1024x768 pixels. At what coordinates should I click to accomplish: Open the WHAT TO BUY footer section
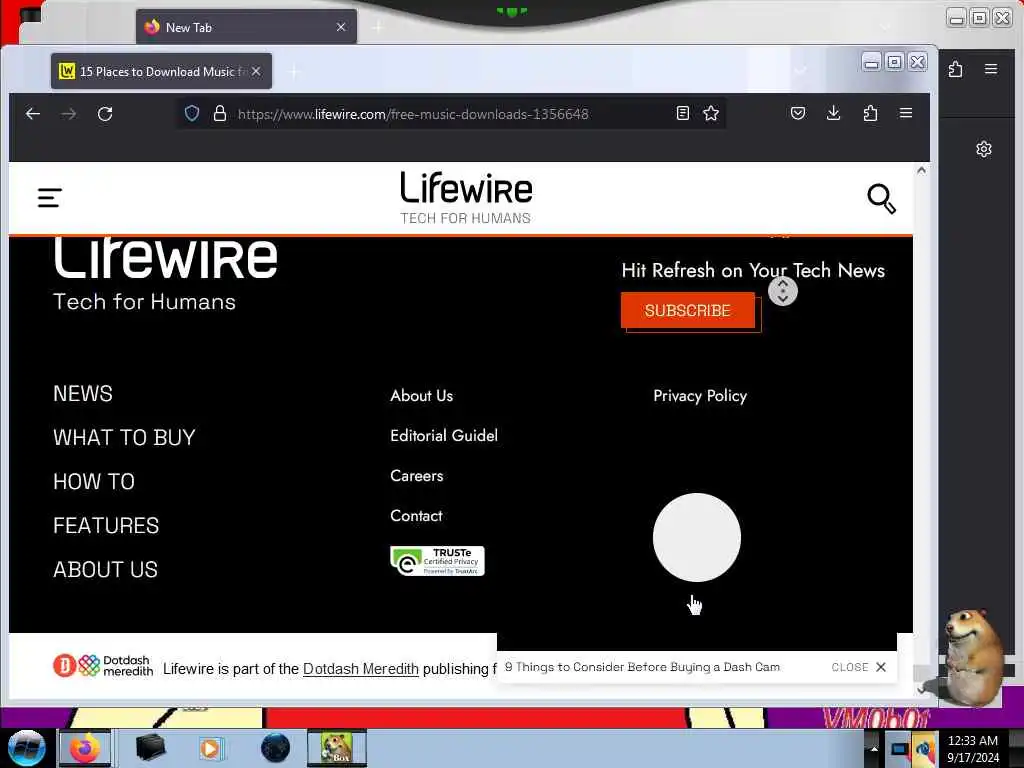click(124, 438)
